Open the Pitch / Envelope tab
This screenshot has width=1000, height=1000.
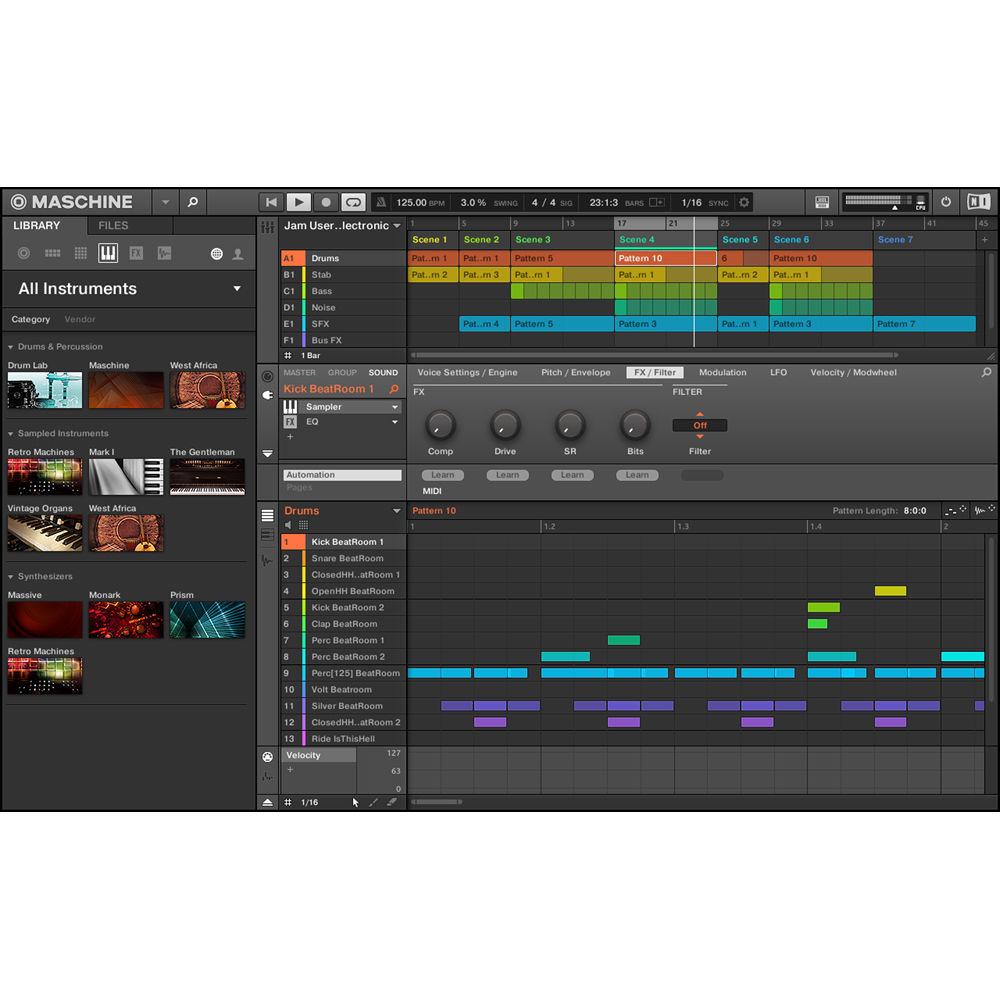[575, 372]
